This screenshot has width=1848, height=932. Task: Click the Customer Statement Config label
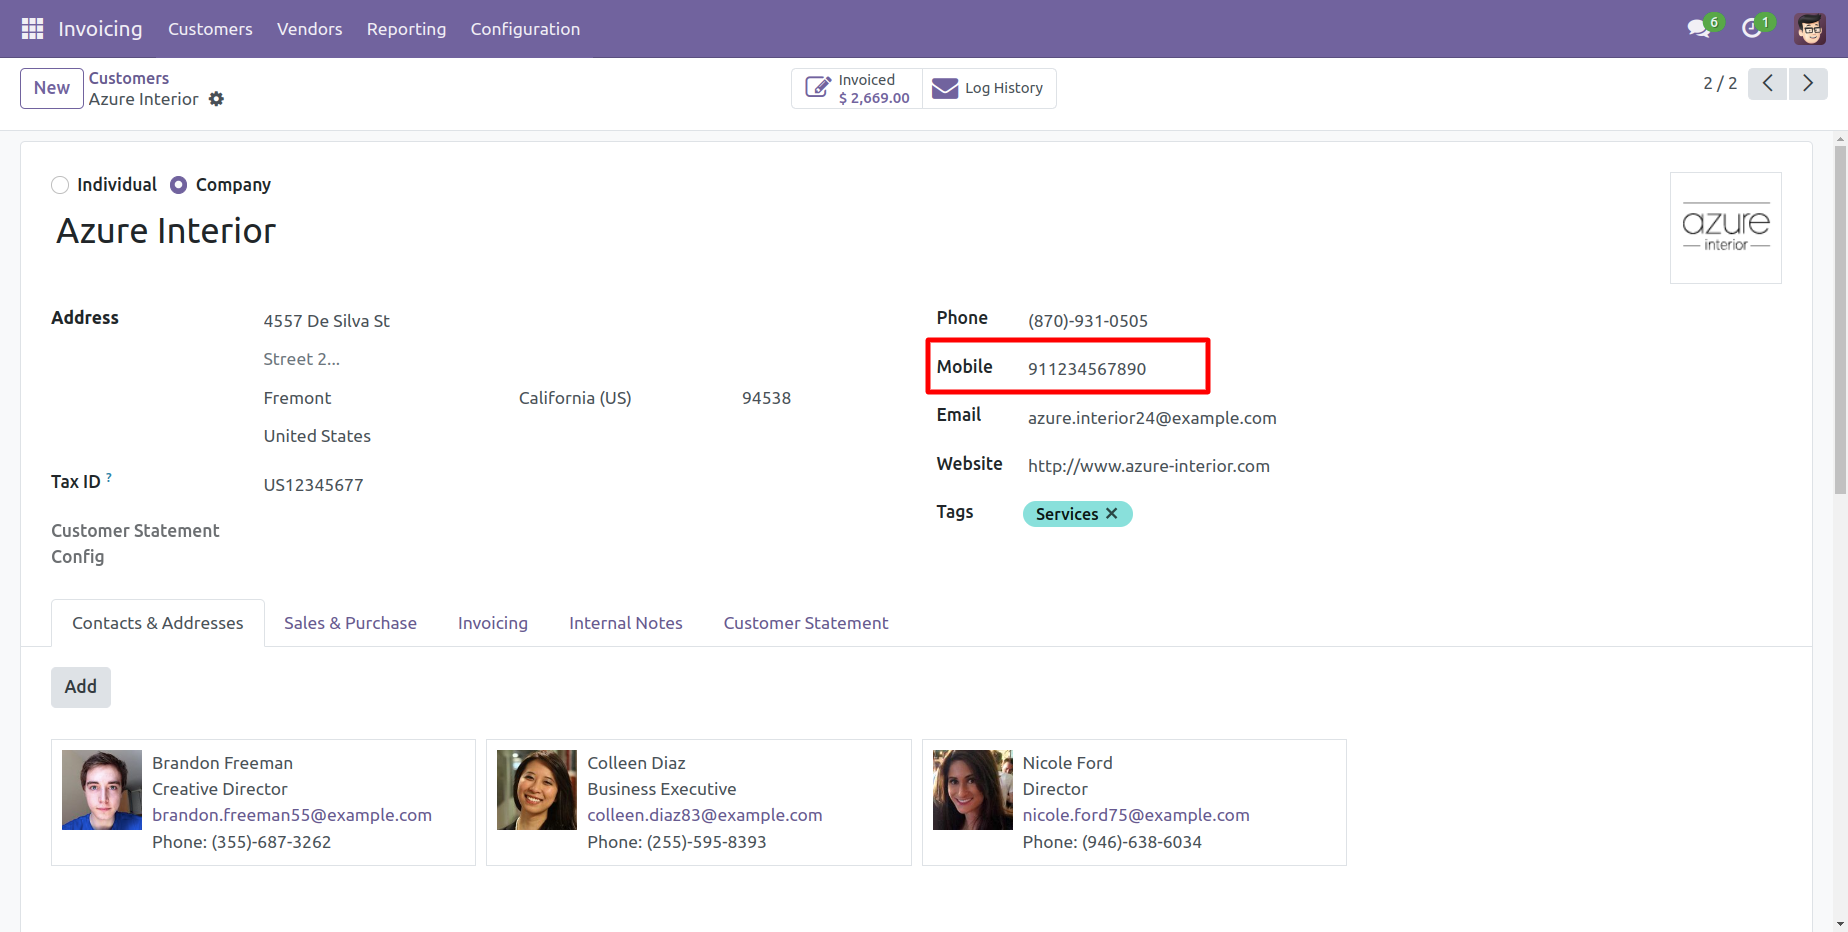pyautogui.click(x=135, y=544)
